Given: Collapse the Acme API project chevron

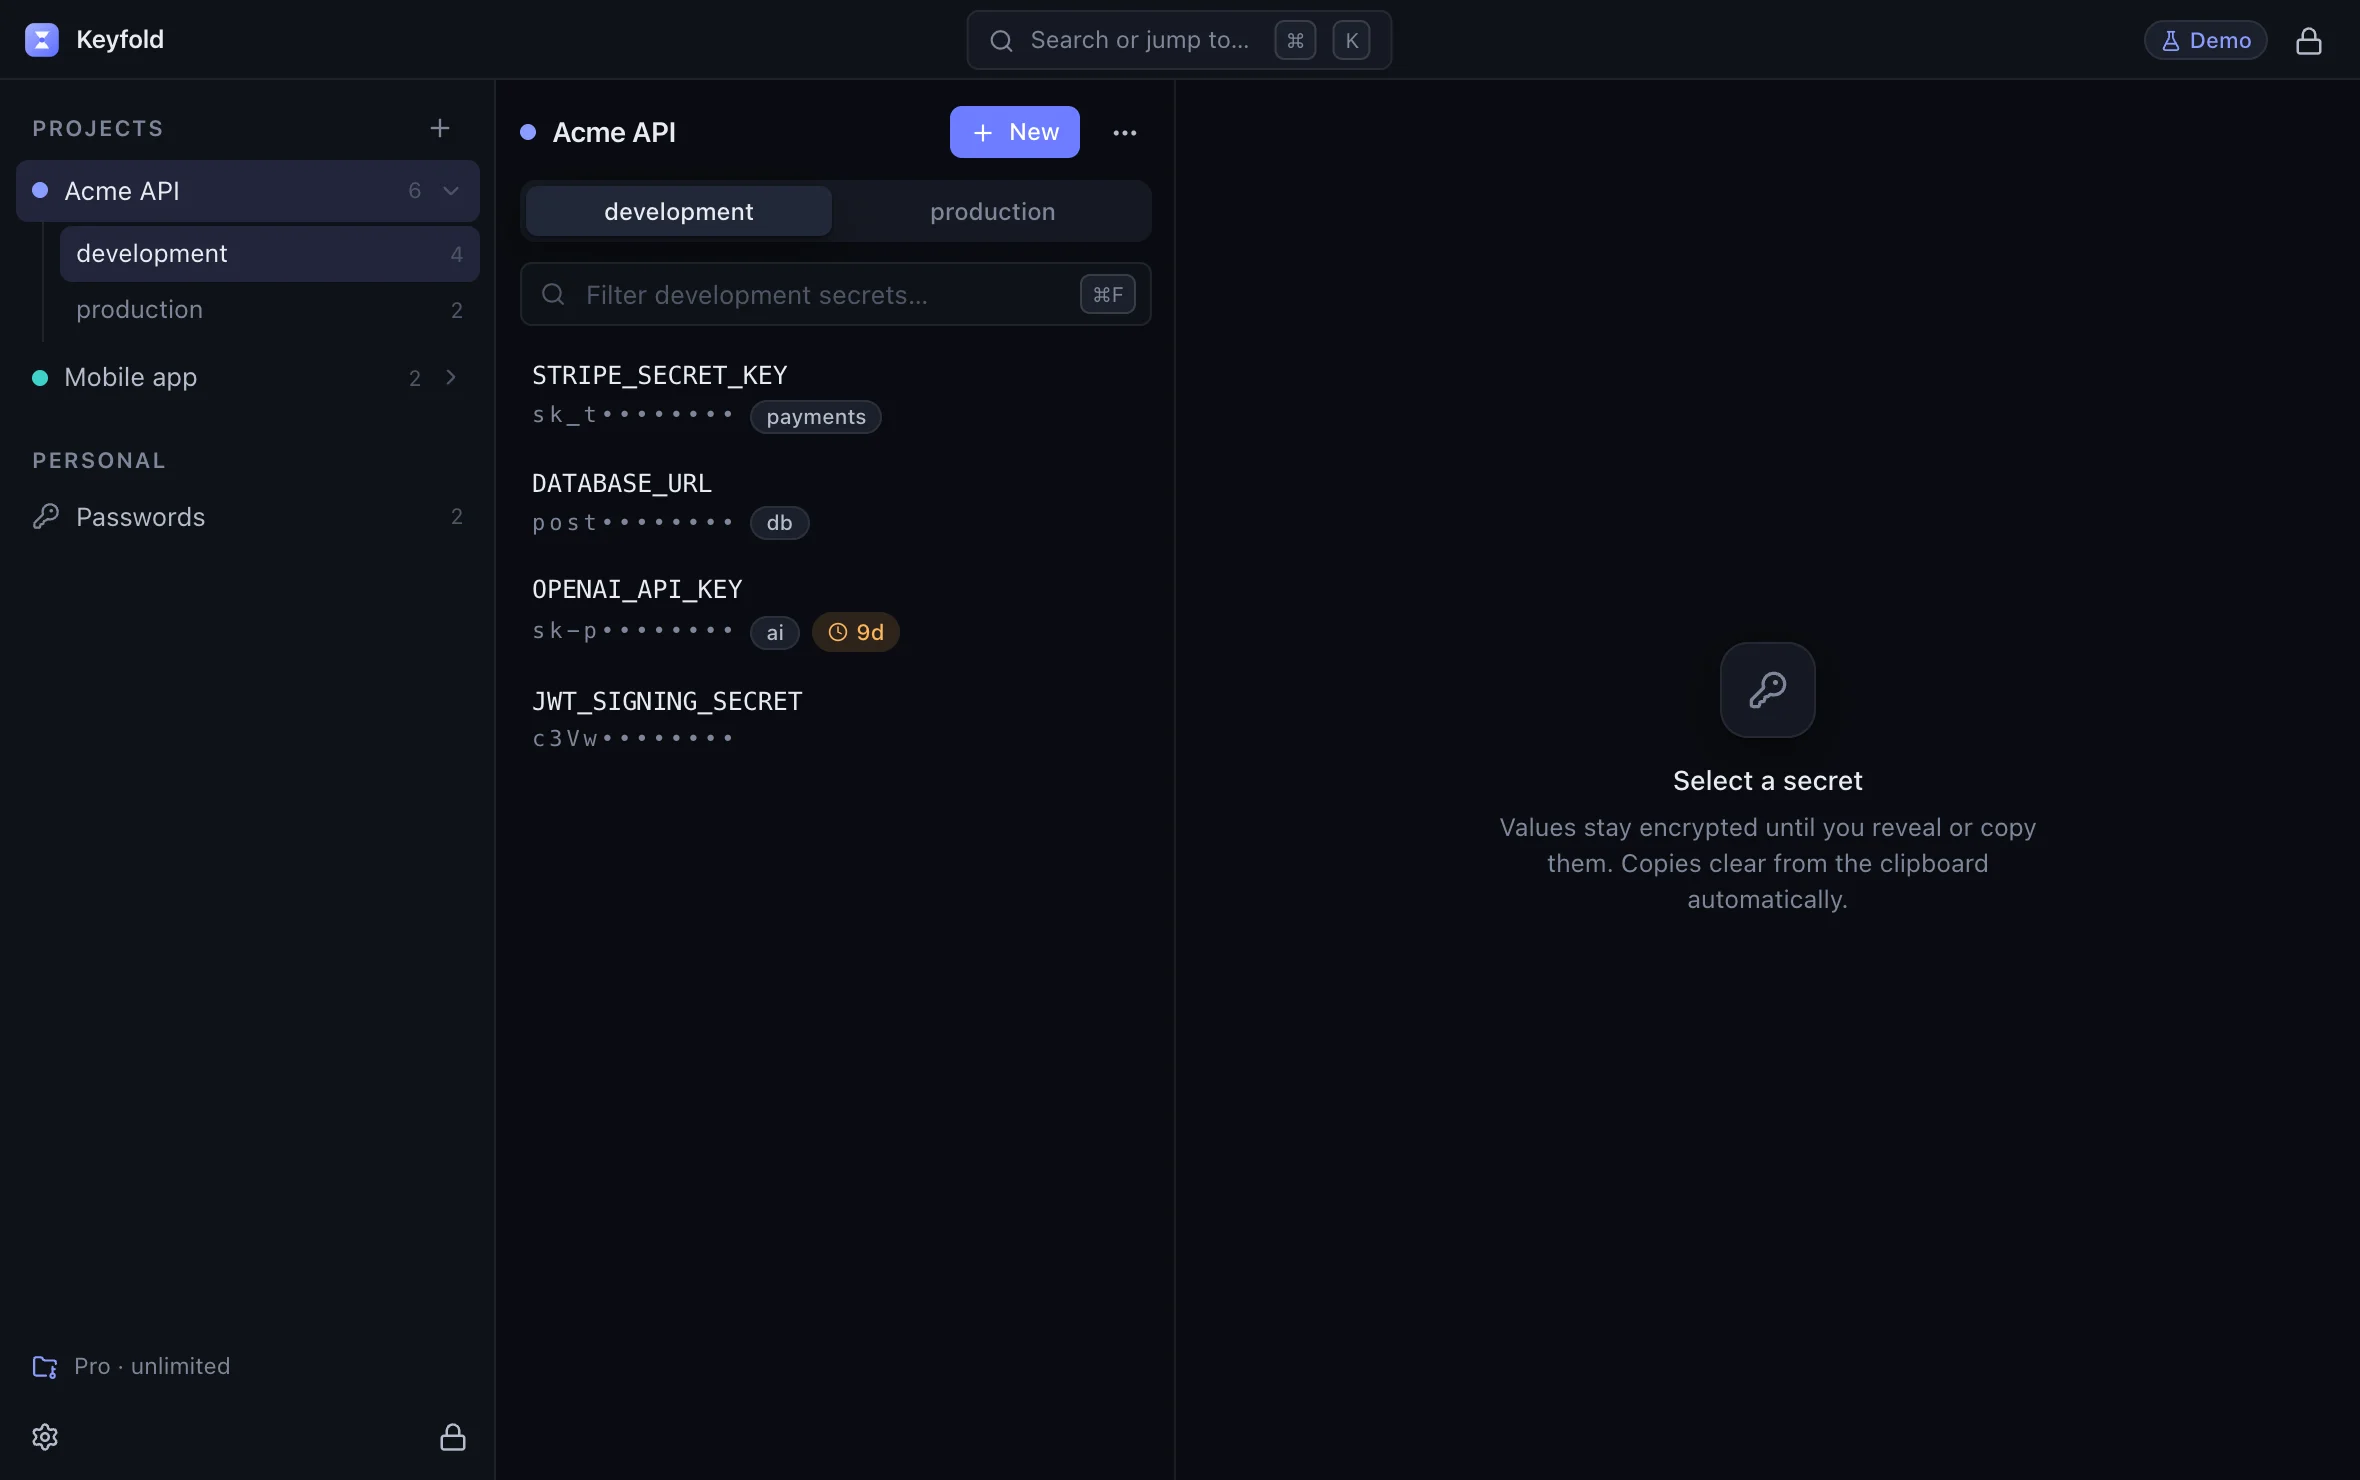Looking at the screenshot, I should click(451, 191).
